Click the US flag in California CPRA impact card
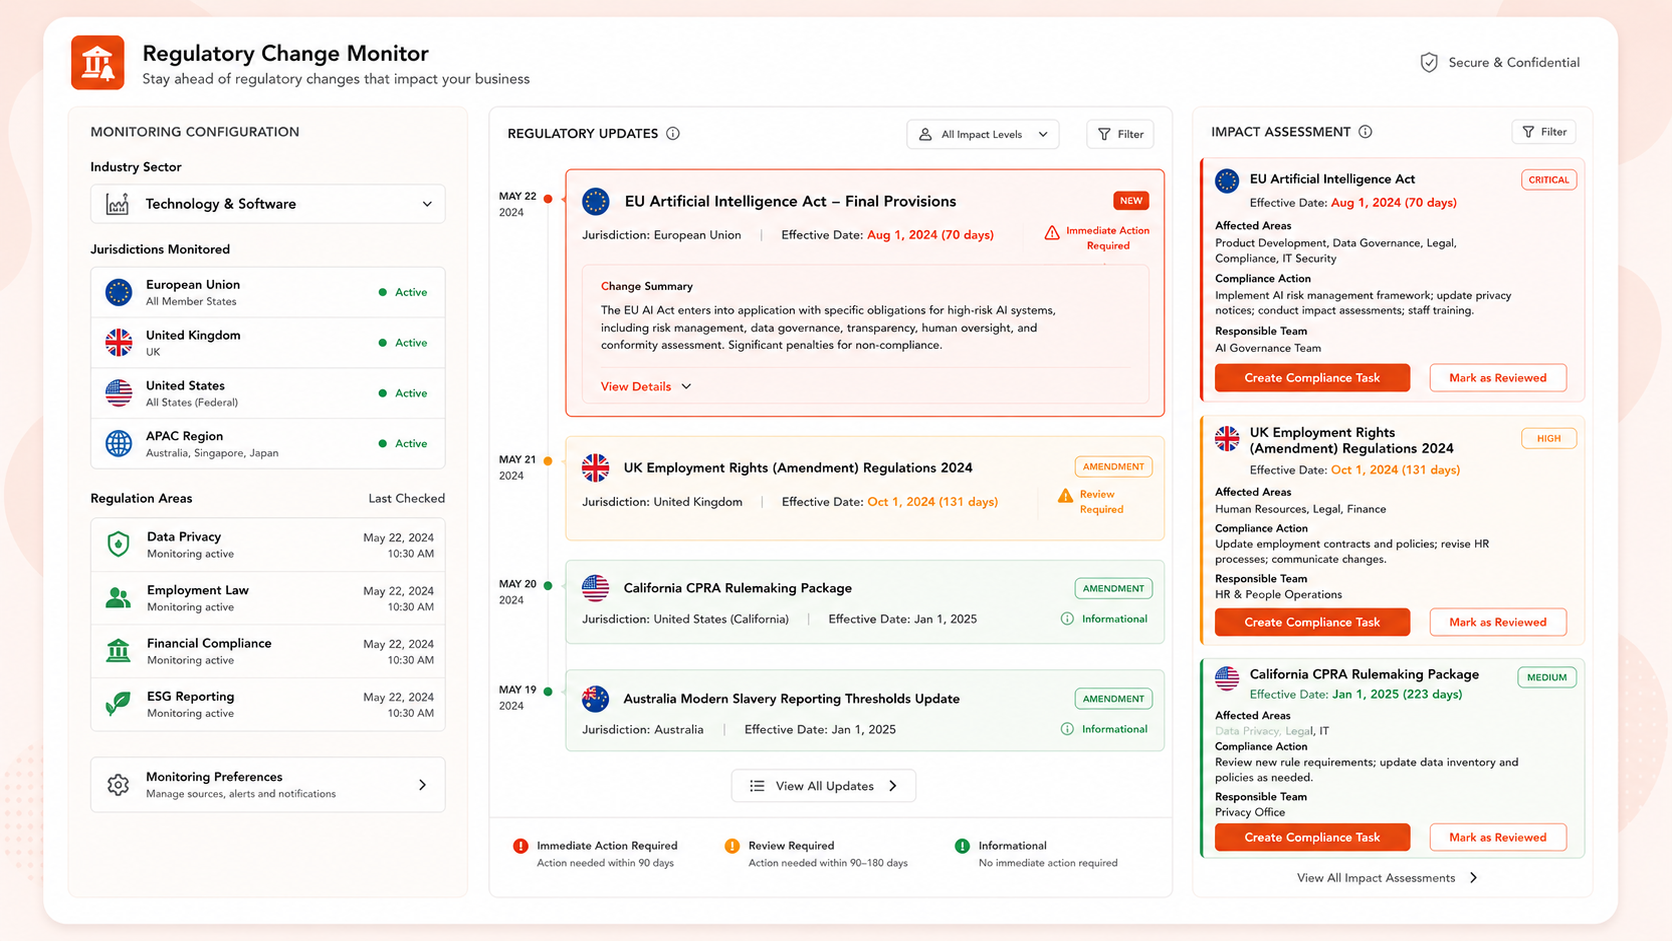The image size is (1672, 941). coord(1227,678)
